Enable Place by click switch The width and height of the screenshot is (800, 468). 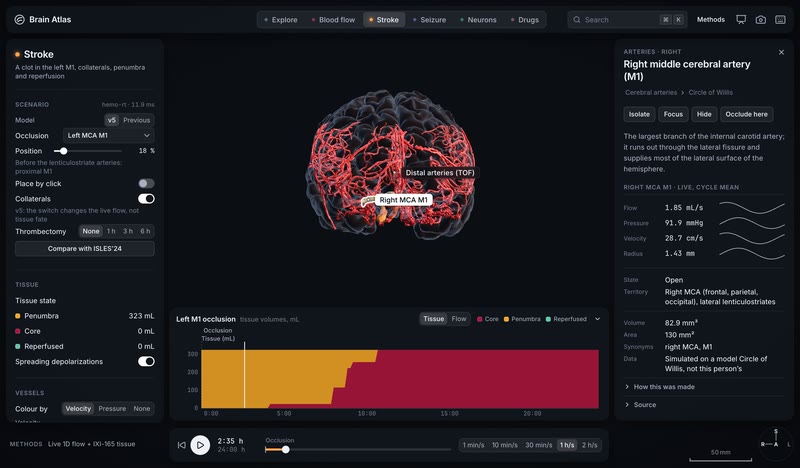pos(146,183)
